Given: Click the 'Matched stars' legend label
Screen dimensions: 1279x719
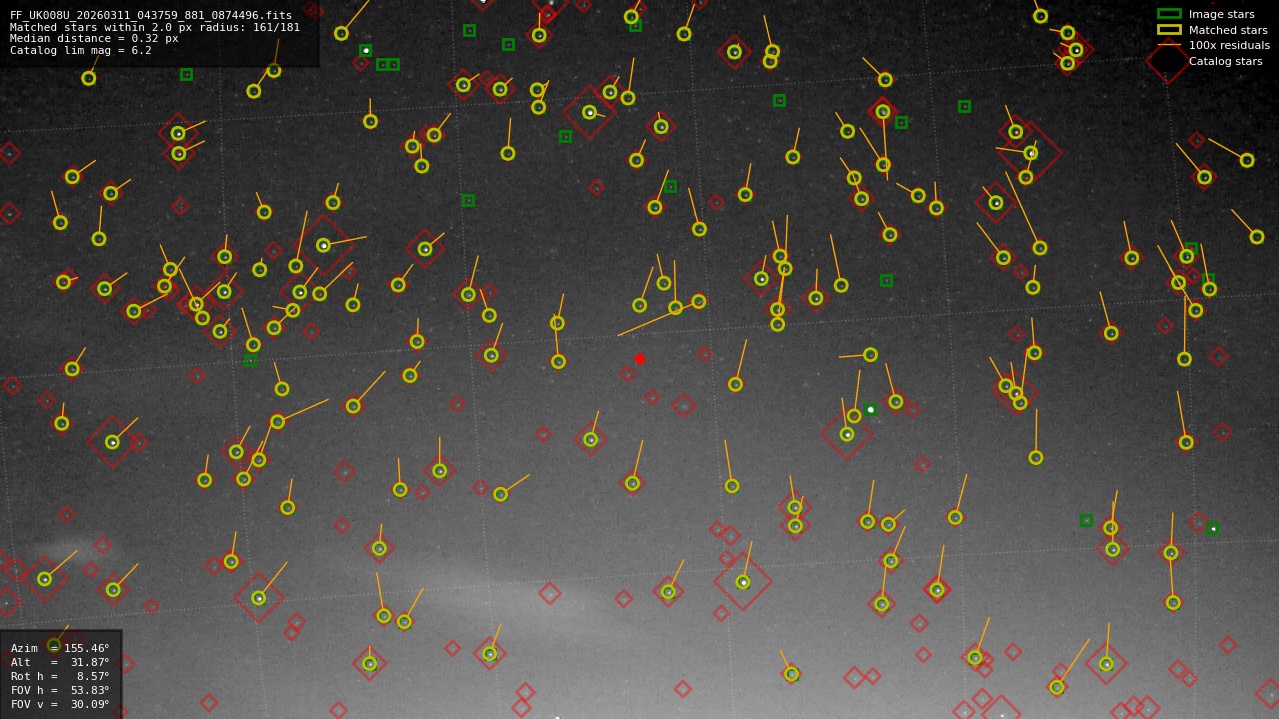Looking at the screenshot, I should click(1228, 30).
